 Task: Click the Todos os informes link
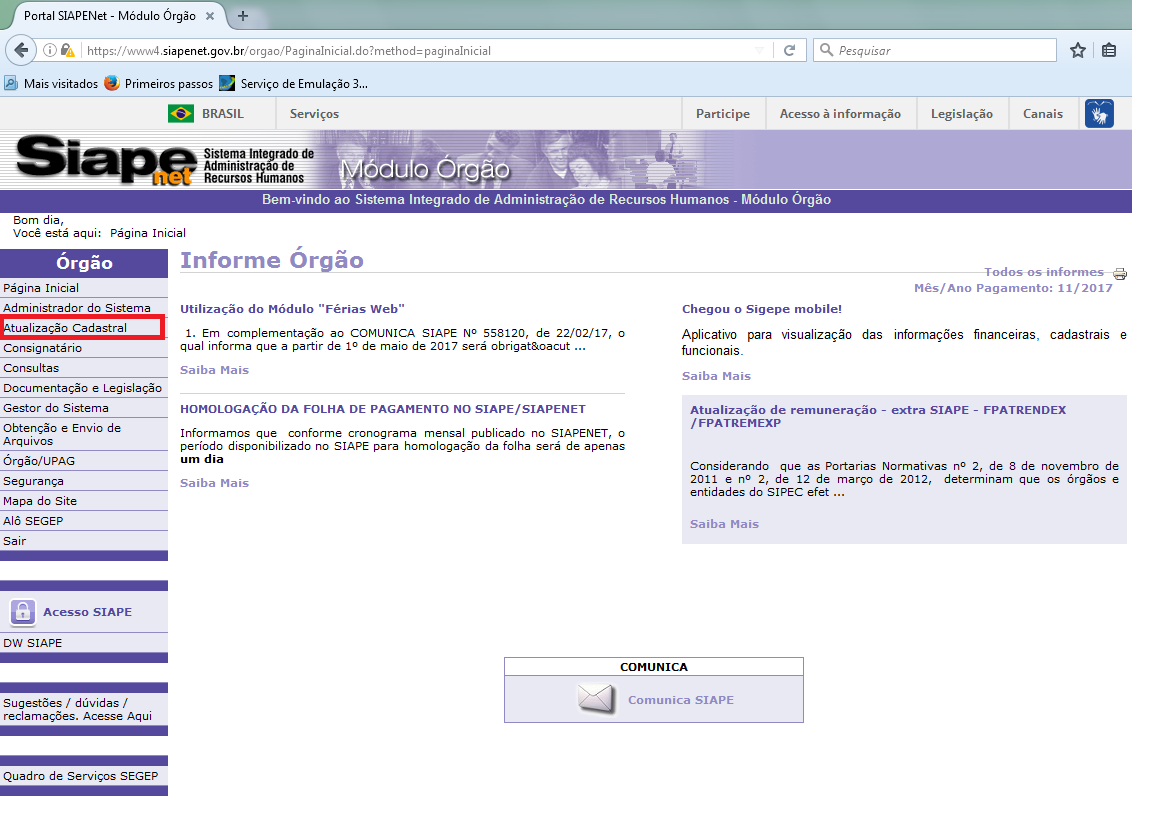point(1043,272)
